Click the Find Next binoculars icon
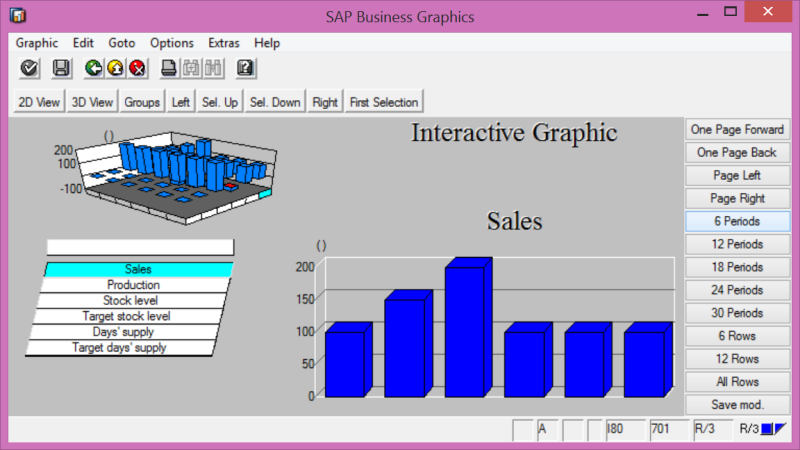800x450 pixels. (213, 68)
